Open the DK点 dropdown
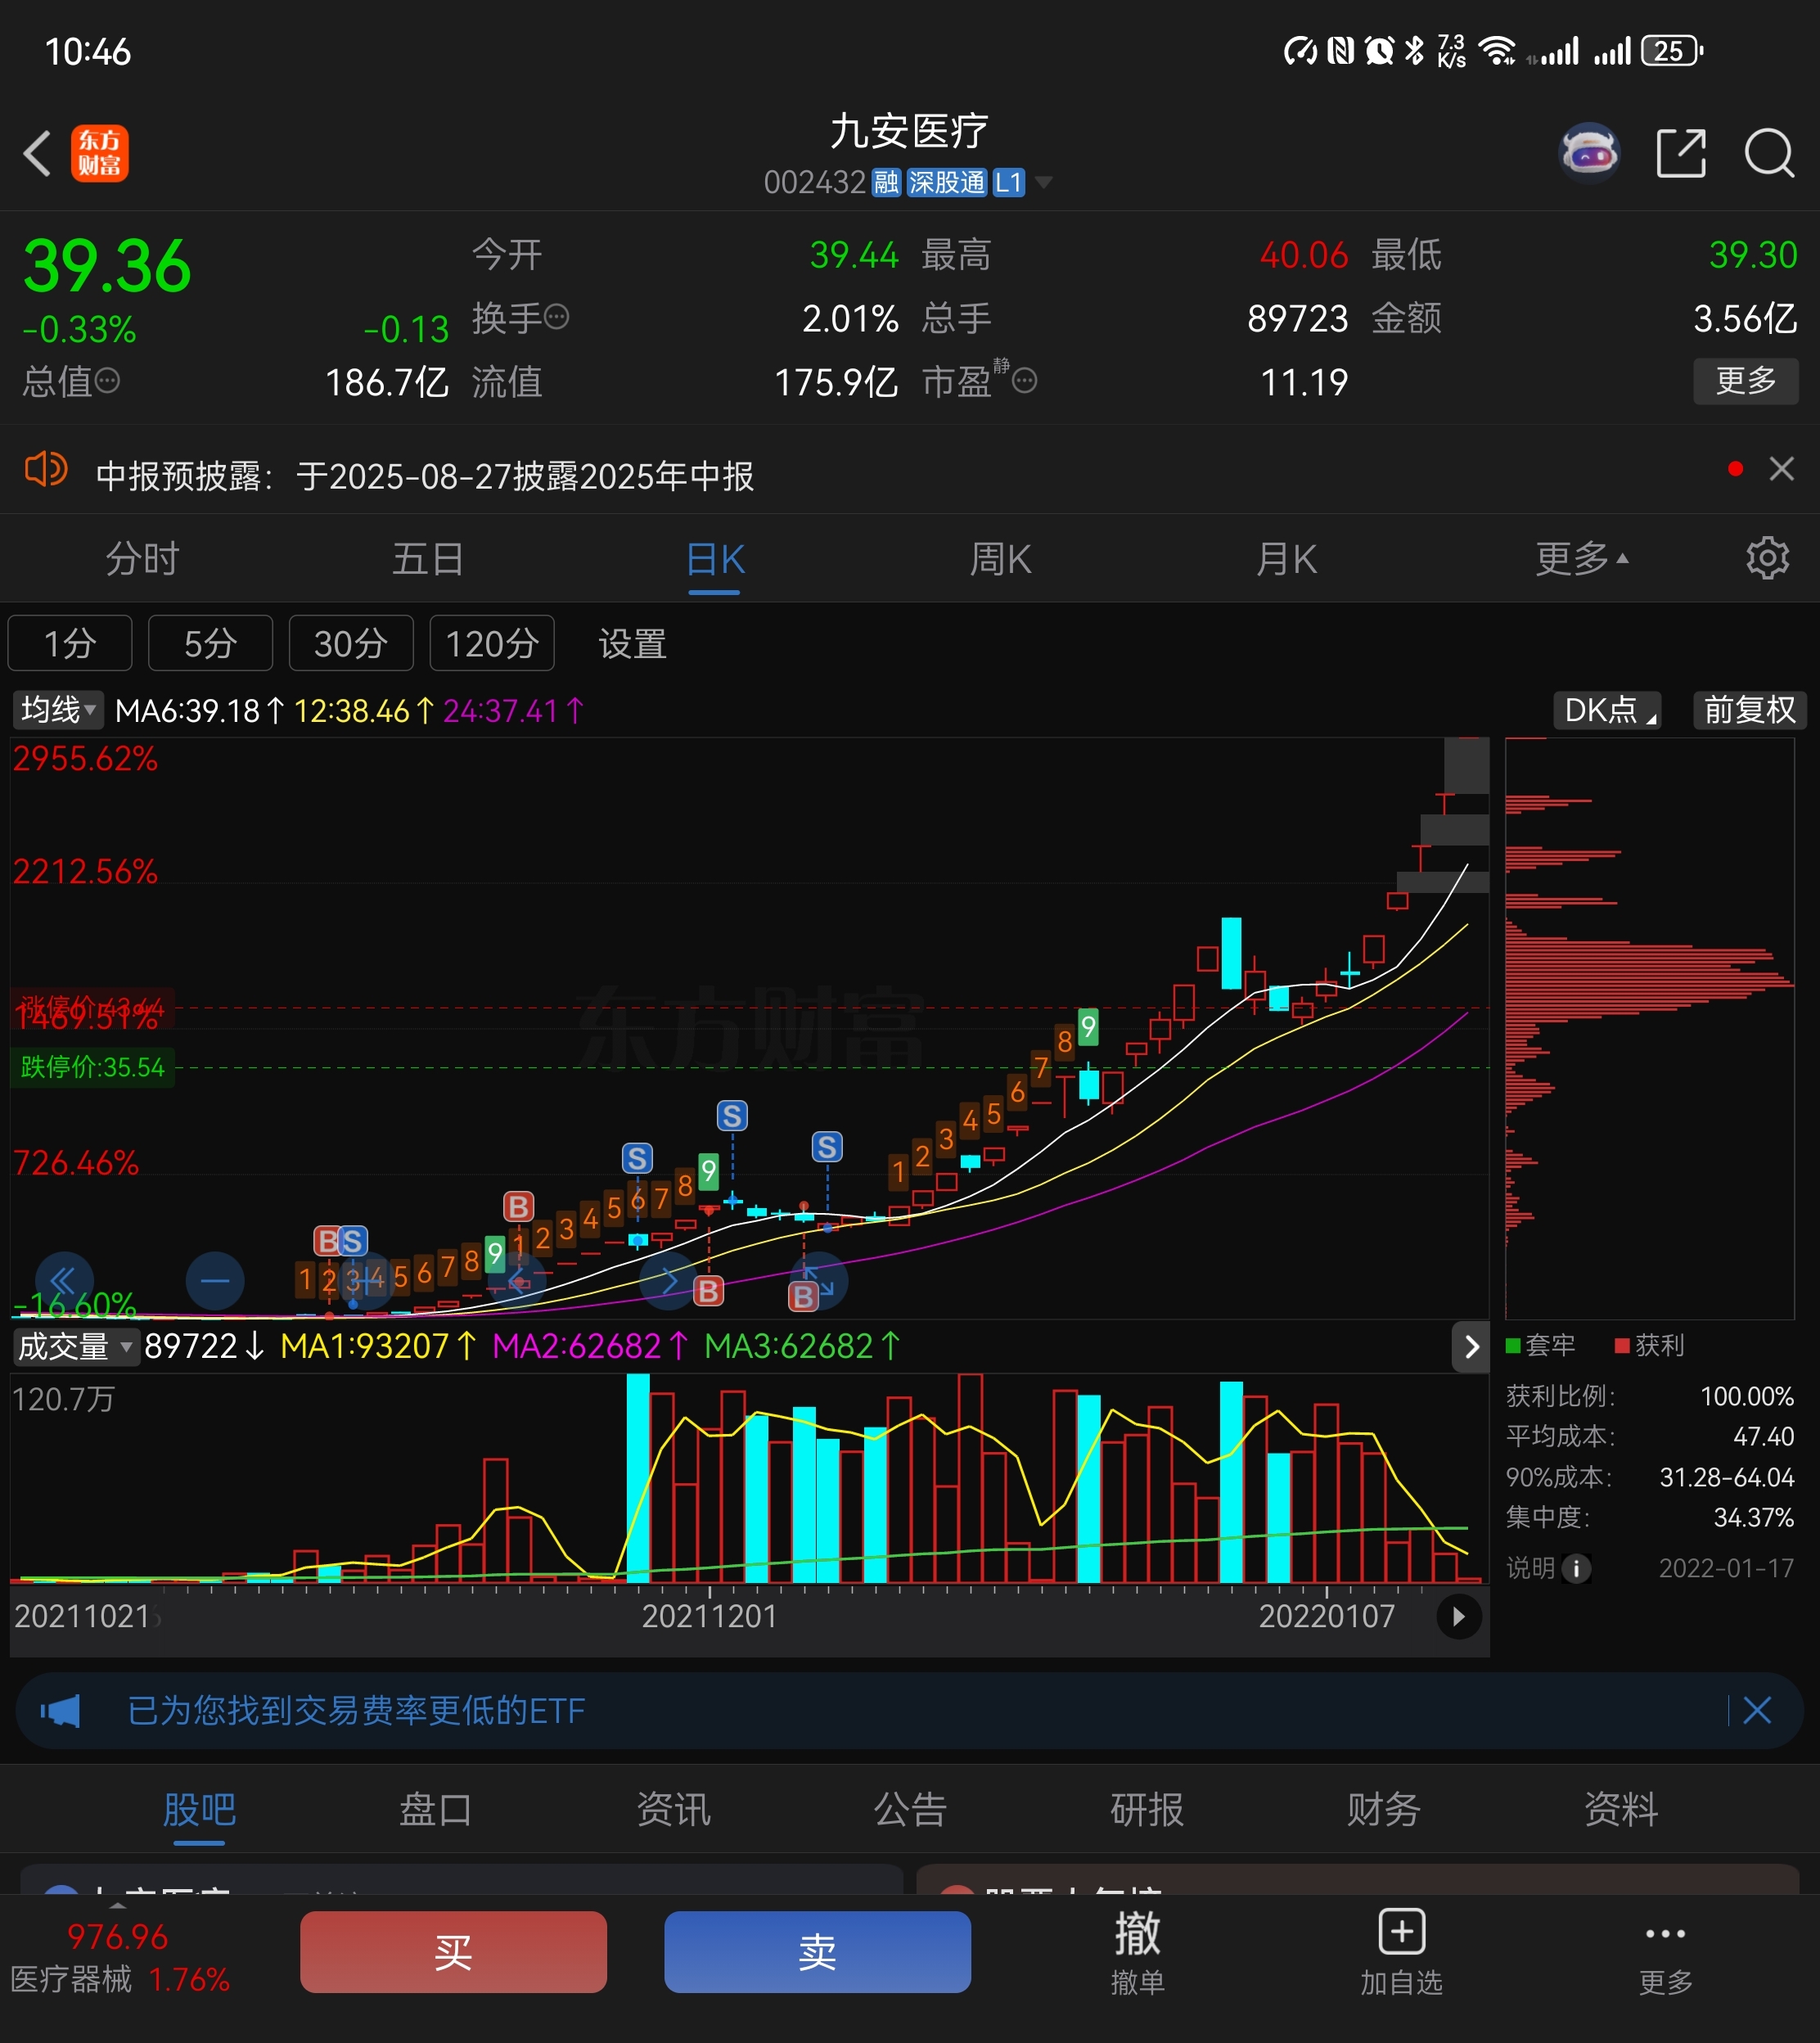1820x2043 pixels. pos(1607,710)
